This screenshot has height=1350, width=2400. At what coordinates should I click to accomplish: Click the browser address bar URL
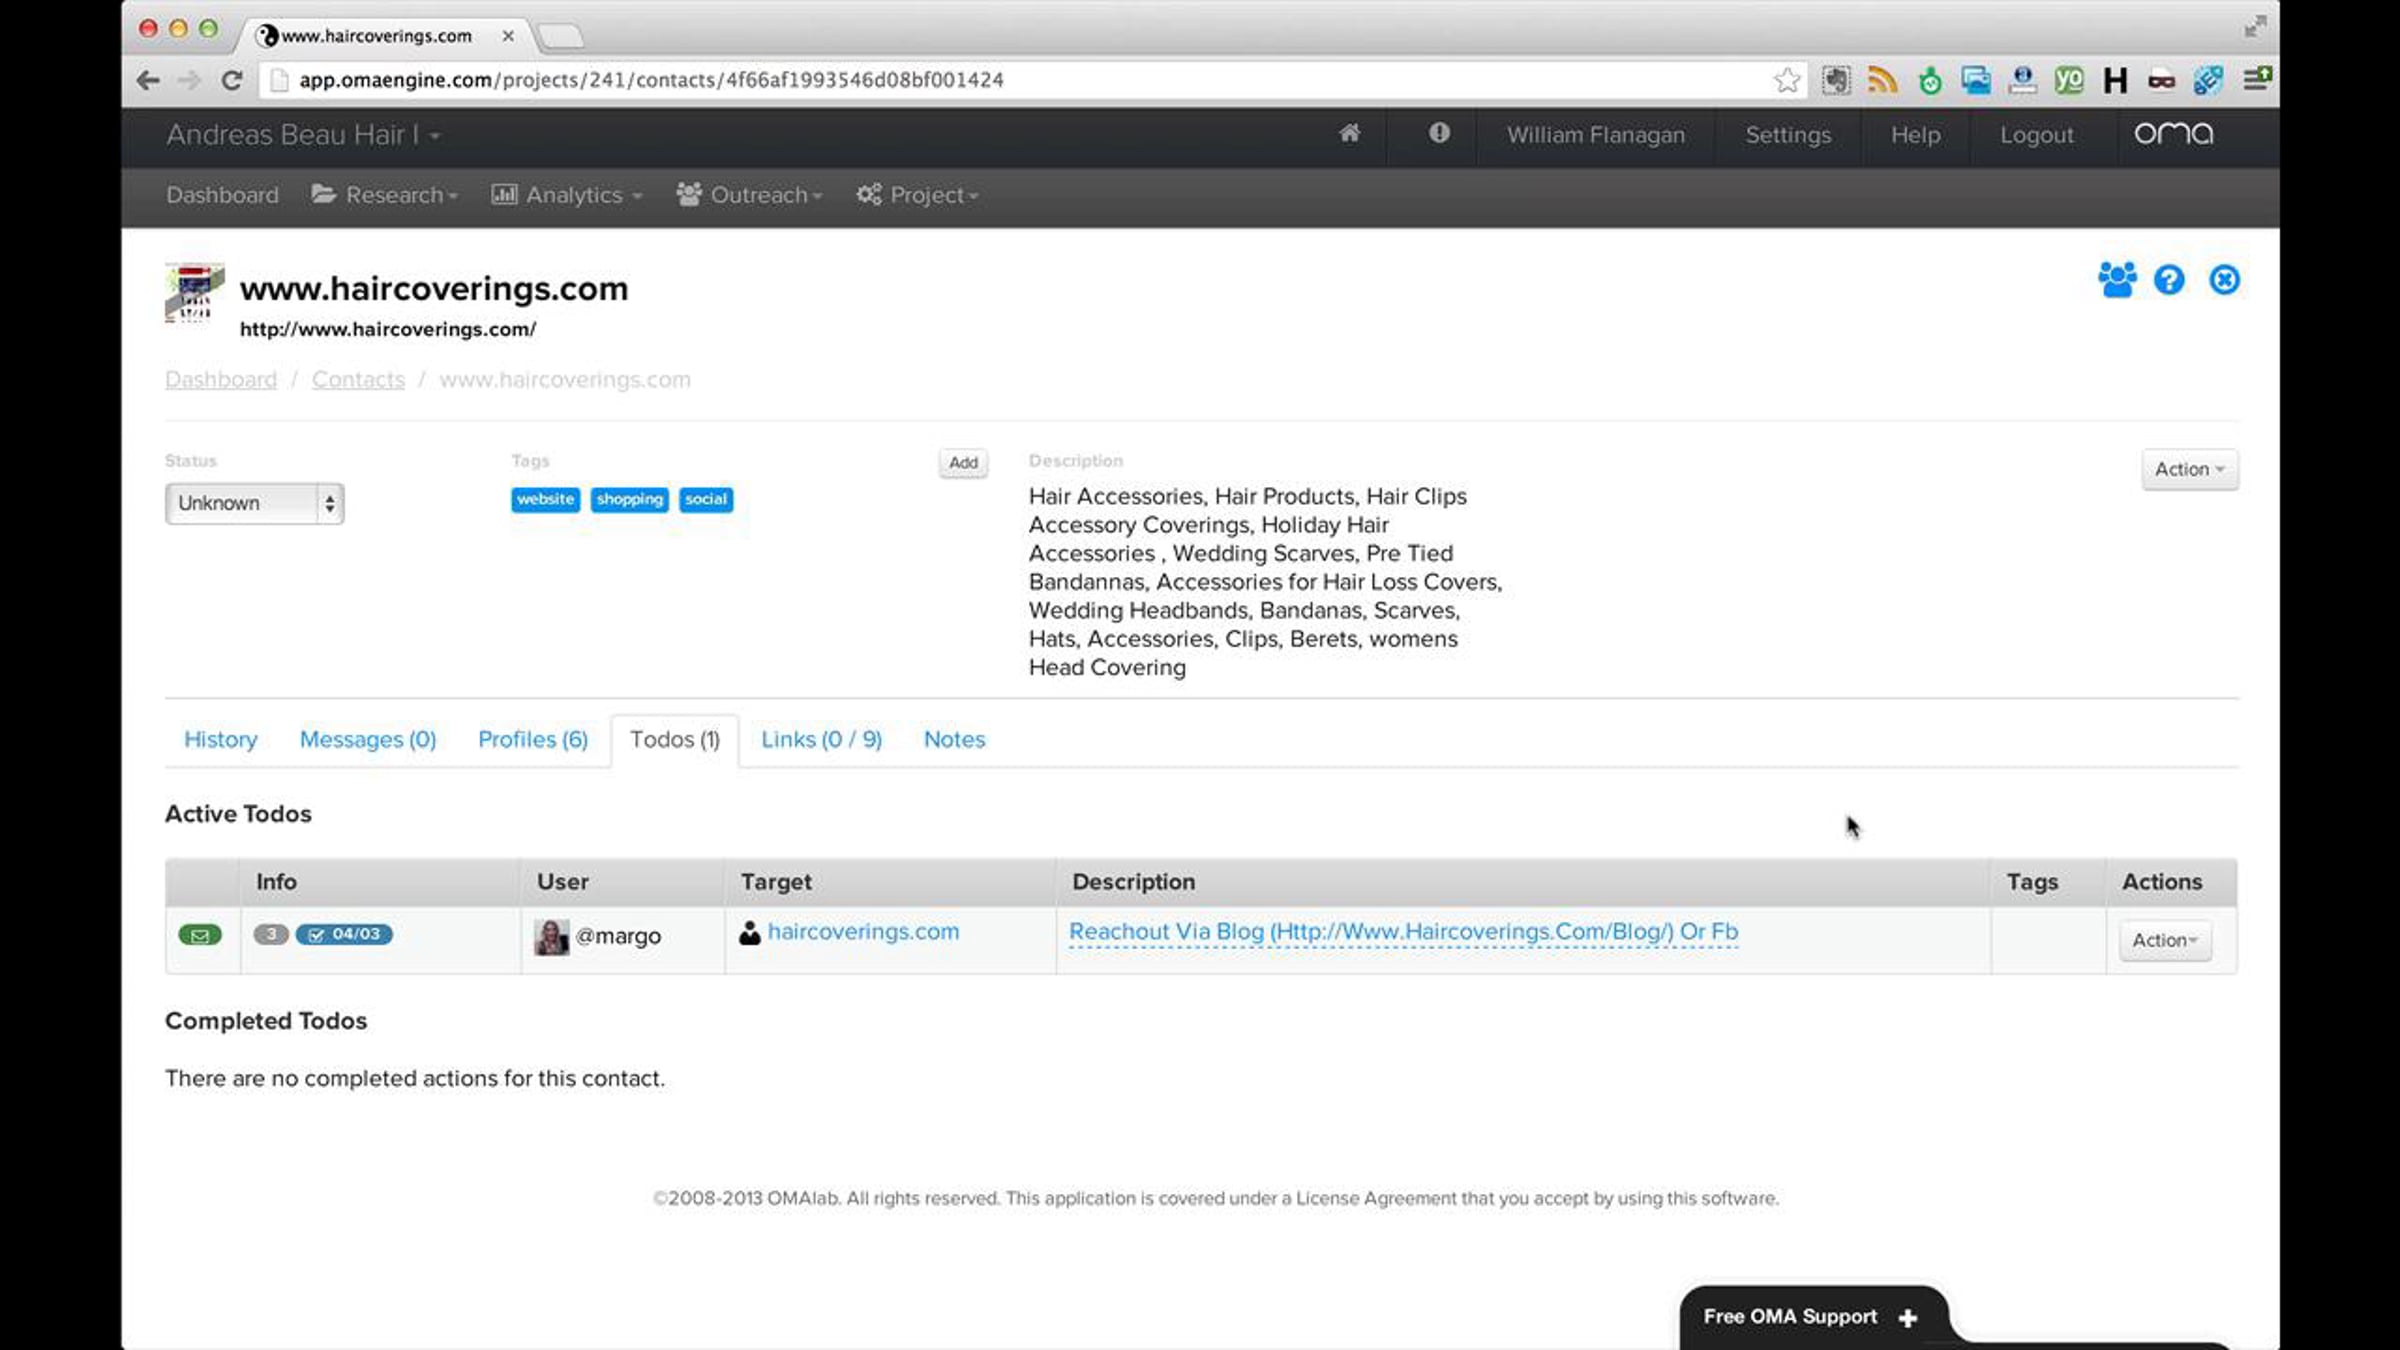pyautogui.click(x=650, y=80)
